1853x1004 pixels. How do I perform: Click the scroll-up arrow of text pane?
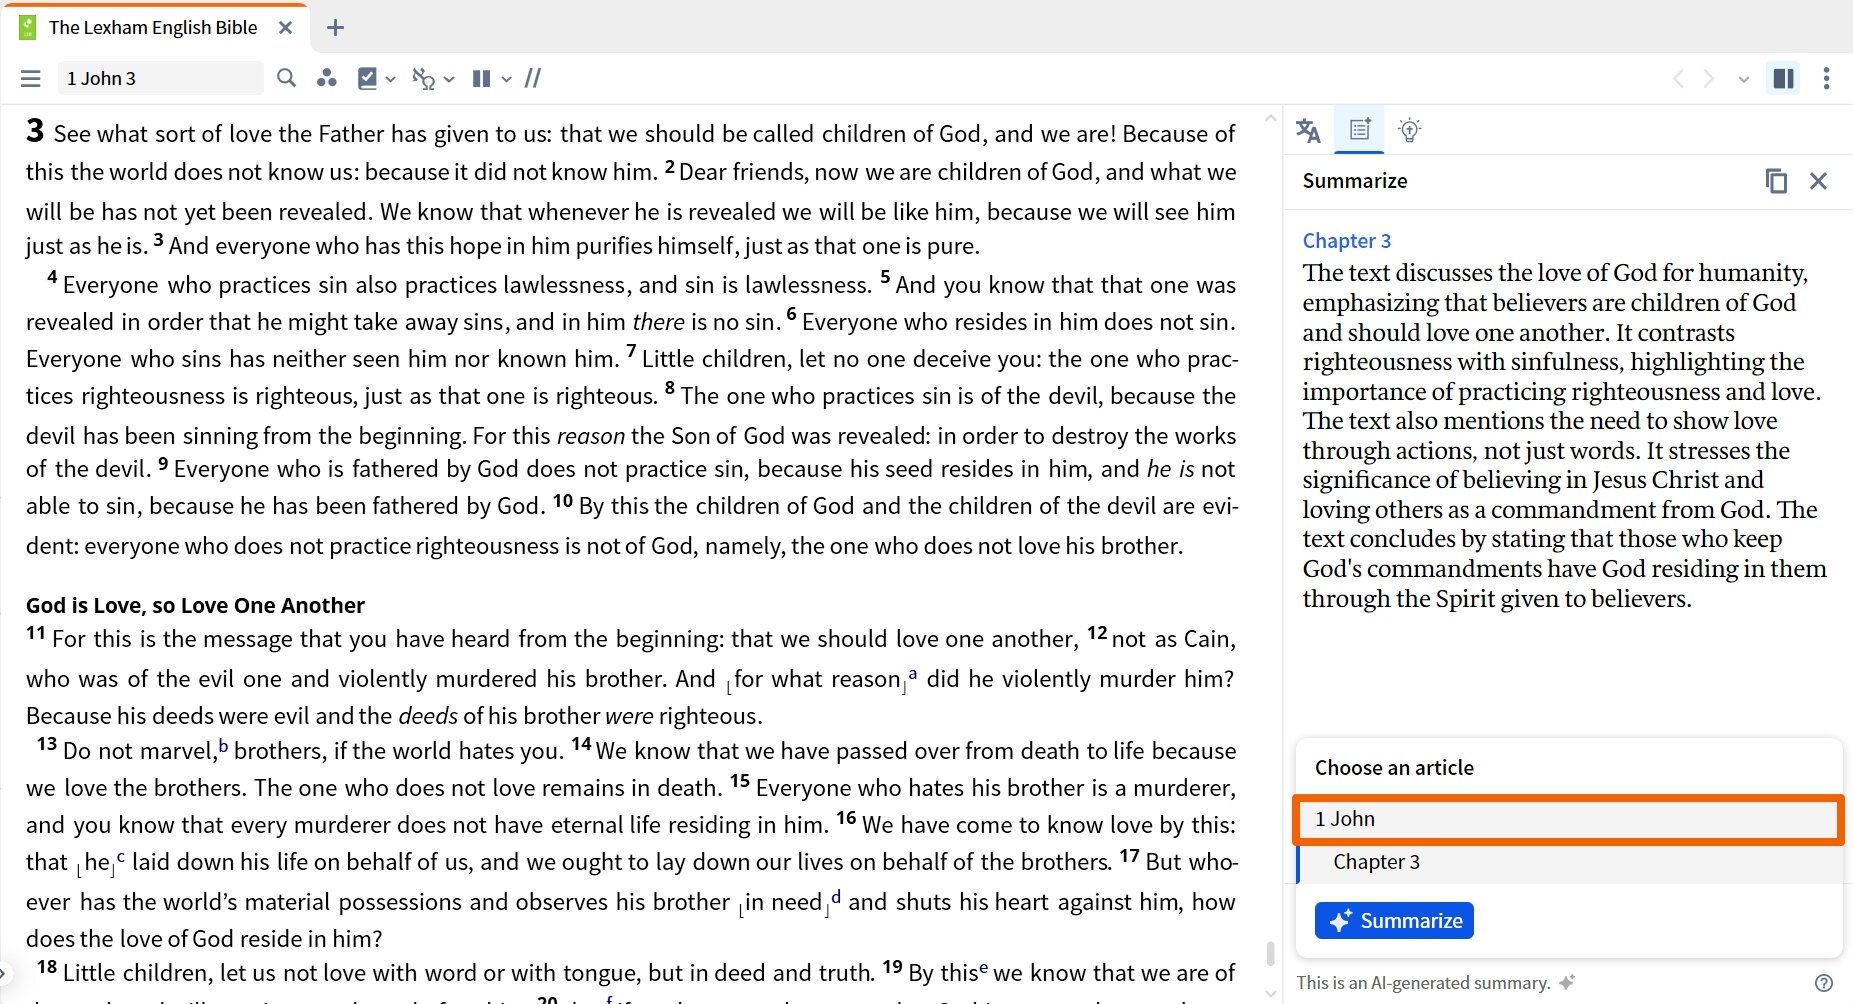click(1270, 118)
